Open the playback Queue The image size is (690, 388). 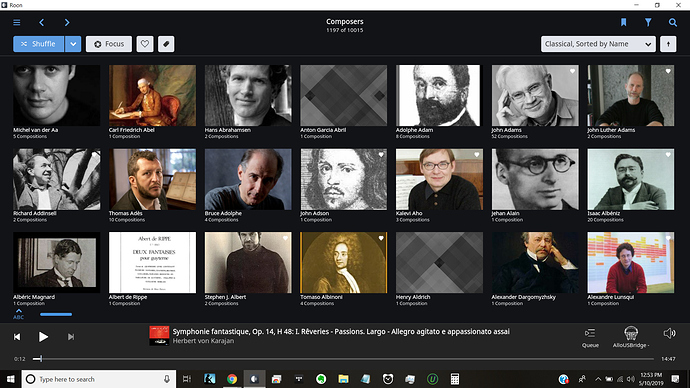point(590,337)
